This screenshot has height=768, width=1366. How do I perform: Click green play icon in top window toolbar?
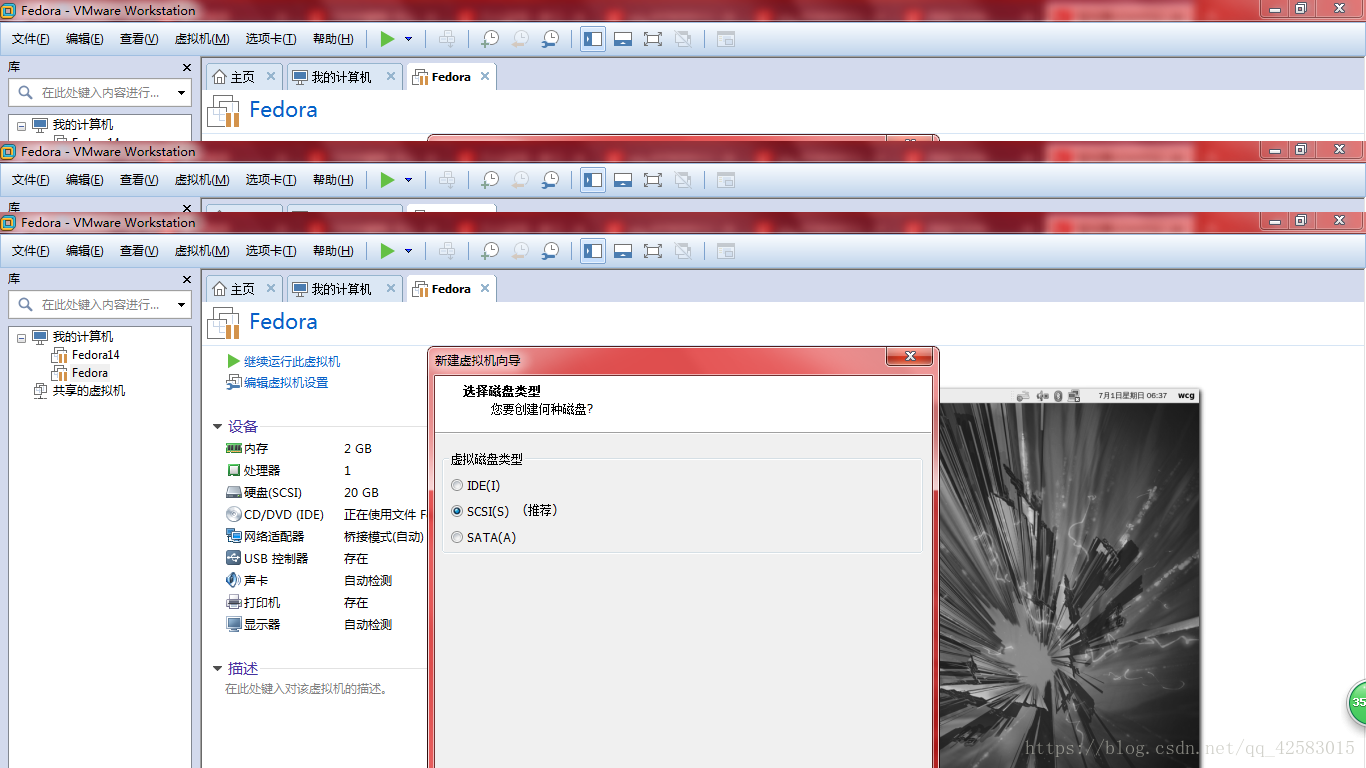(x=387, y=39)
